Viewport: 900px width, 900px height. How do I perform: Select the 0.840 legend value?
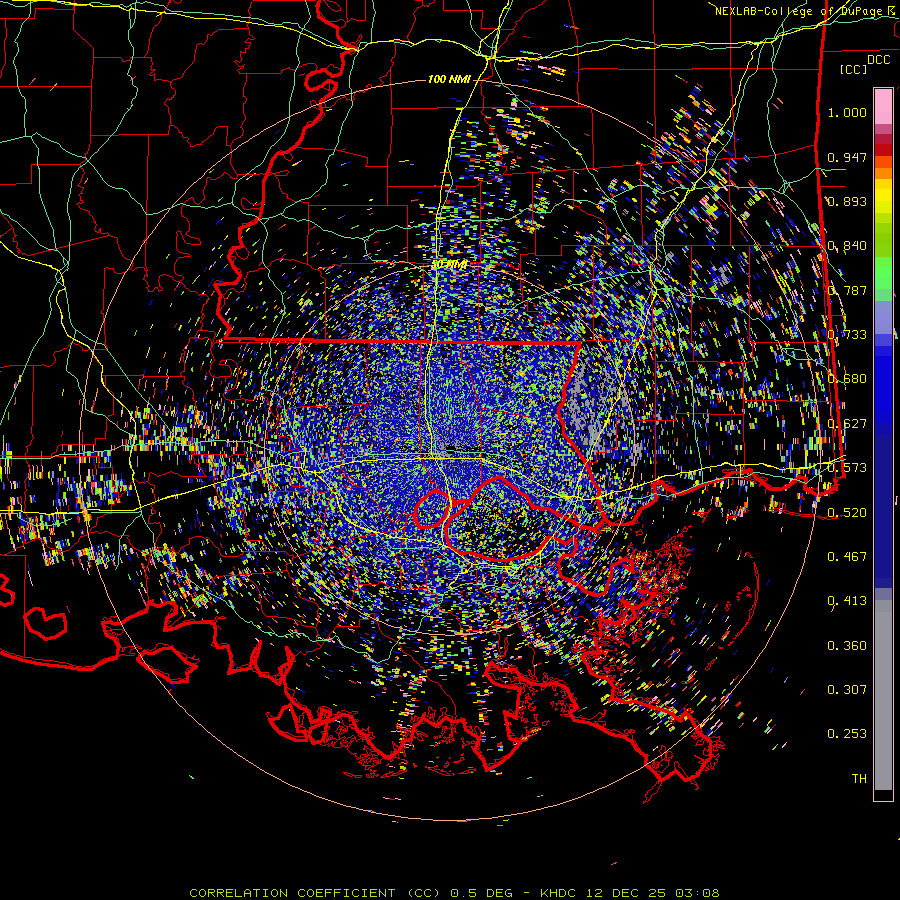click(847, 246)
